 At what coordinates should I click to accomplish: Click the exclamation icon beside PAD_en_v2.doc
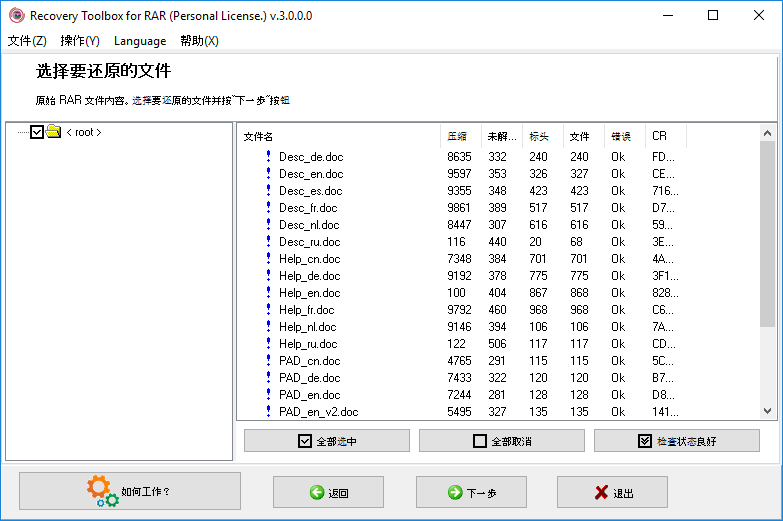268,411
